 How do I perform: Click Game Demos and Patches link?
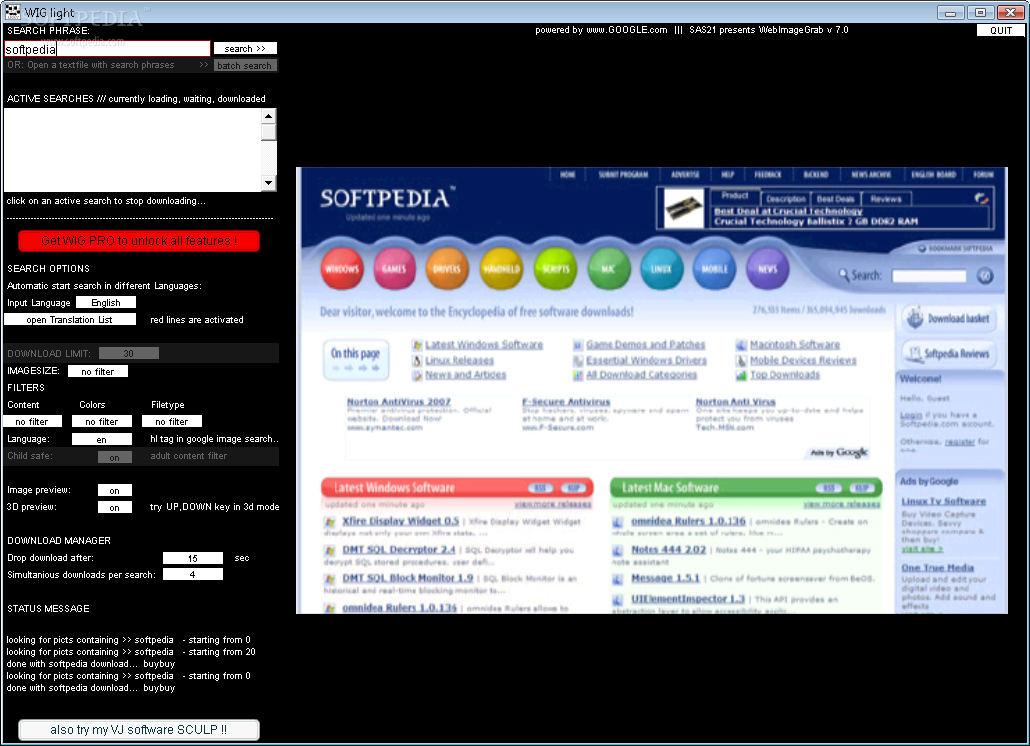click(x=645, y=345)
